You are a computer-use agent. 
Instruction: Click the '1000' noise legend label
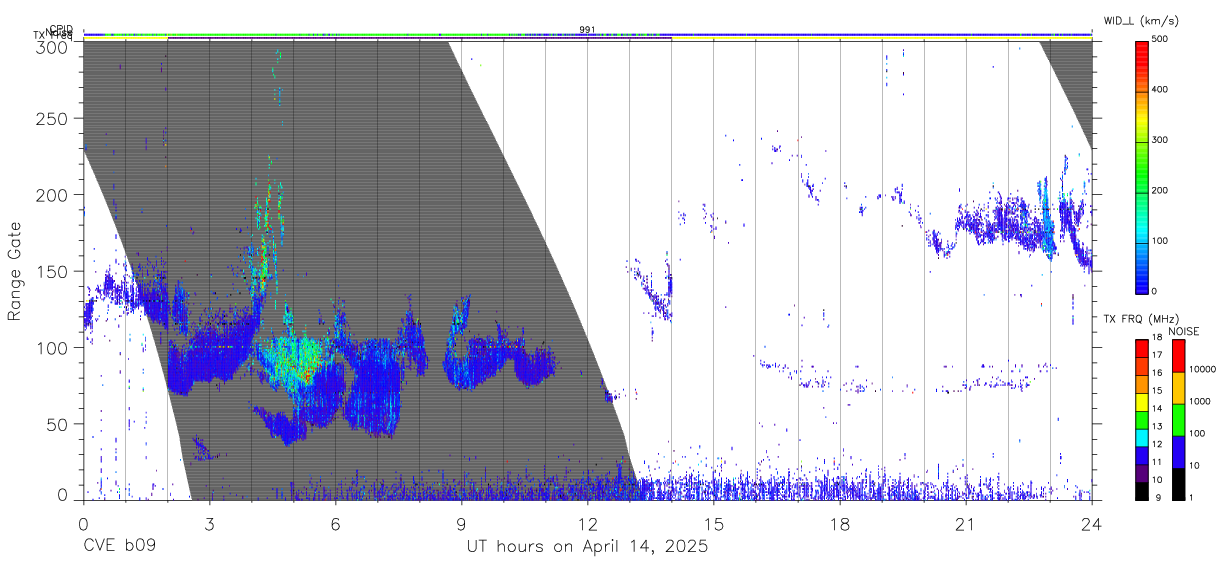coord(1198,401)
